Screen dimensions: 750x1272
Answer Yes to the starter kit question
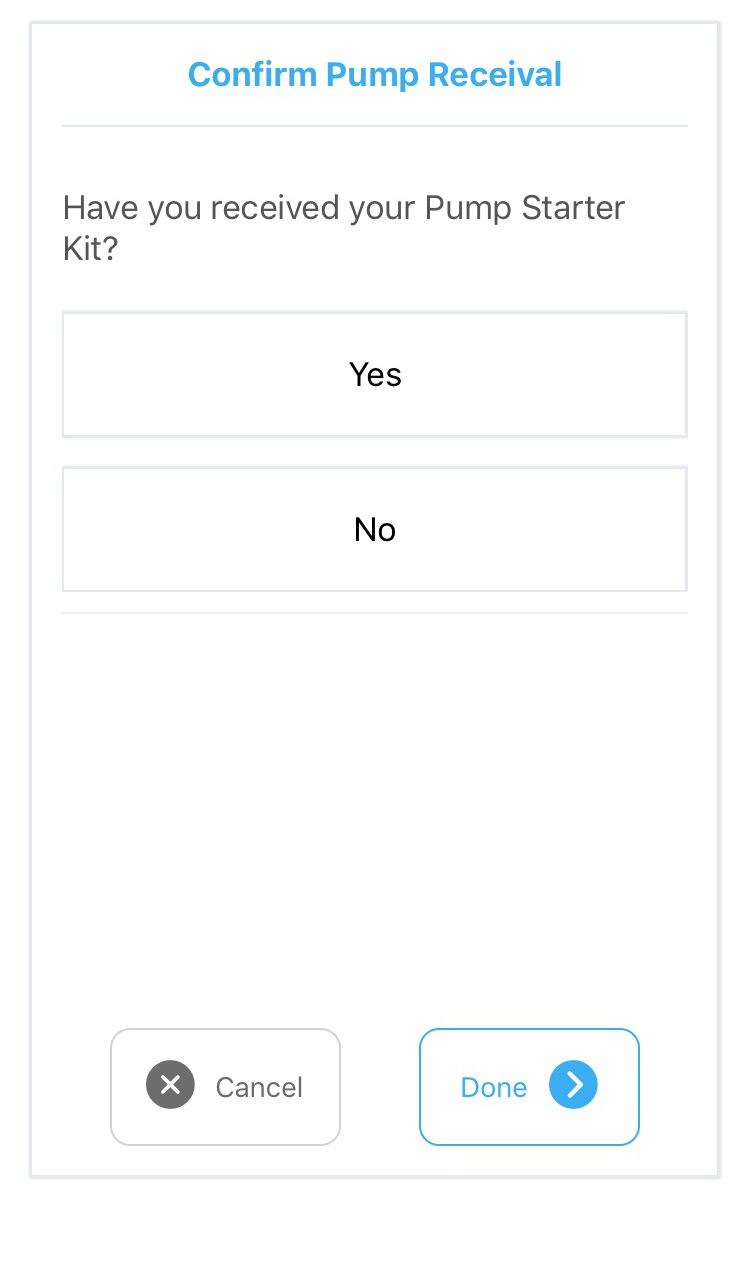tap(375, 375)
